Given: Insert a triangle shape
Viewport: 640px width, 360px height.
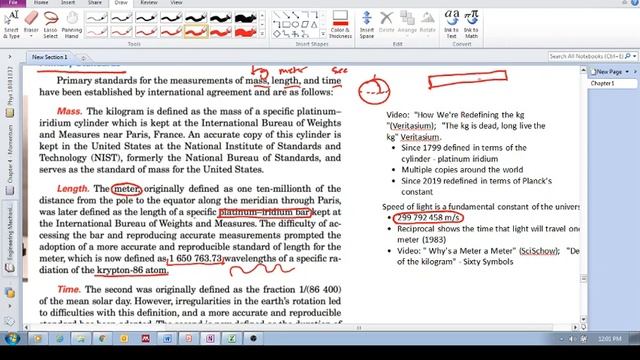Looking at the screenshot, I should point(314,25).
